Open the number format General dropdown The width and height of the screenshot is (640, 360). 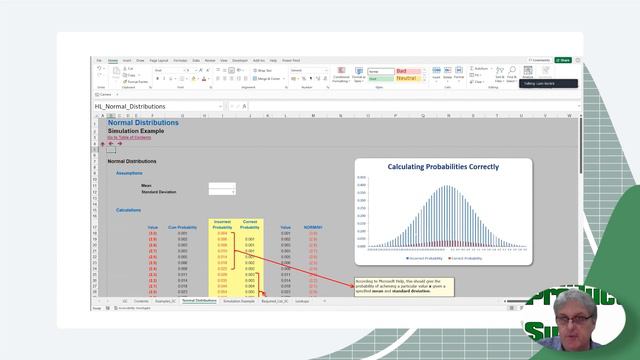[309, 70]
